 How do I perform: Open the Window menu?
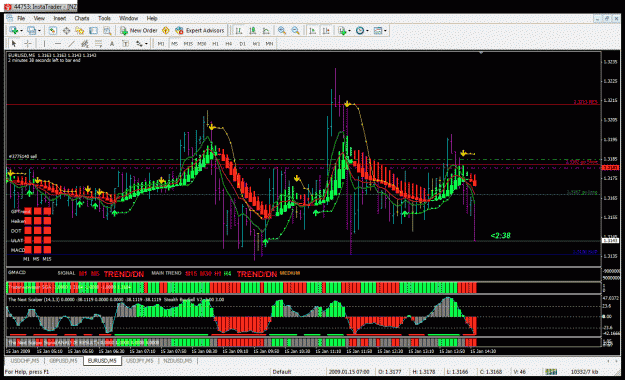click(x=129, y=18)
